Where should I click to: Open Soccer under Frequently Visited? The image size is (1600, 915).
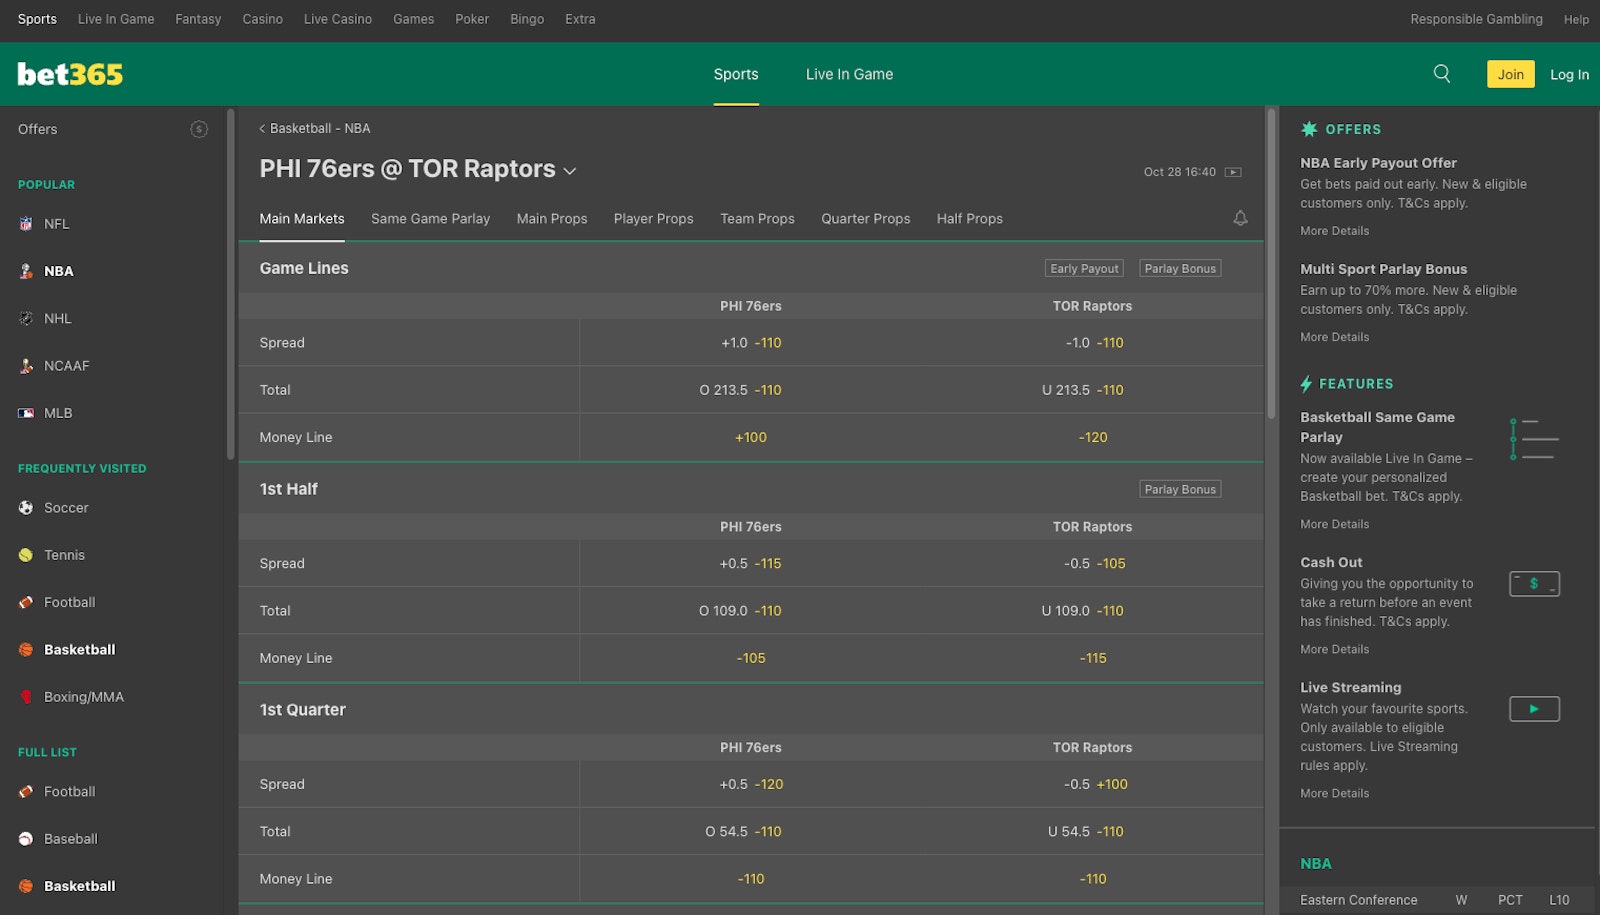tap(65, 507)
